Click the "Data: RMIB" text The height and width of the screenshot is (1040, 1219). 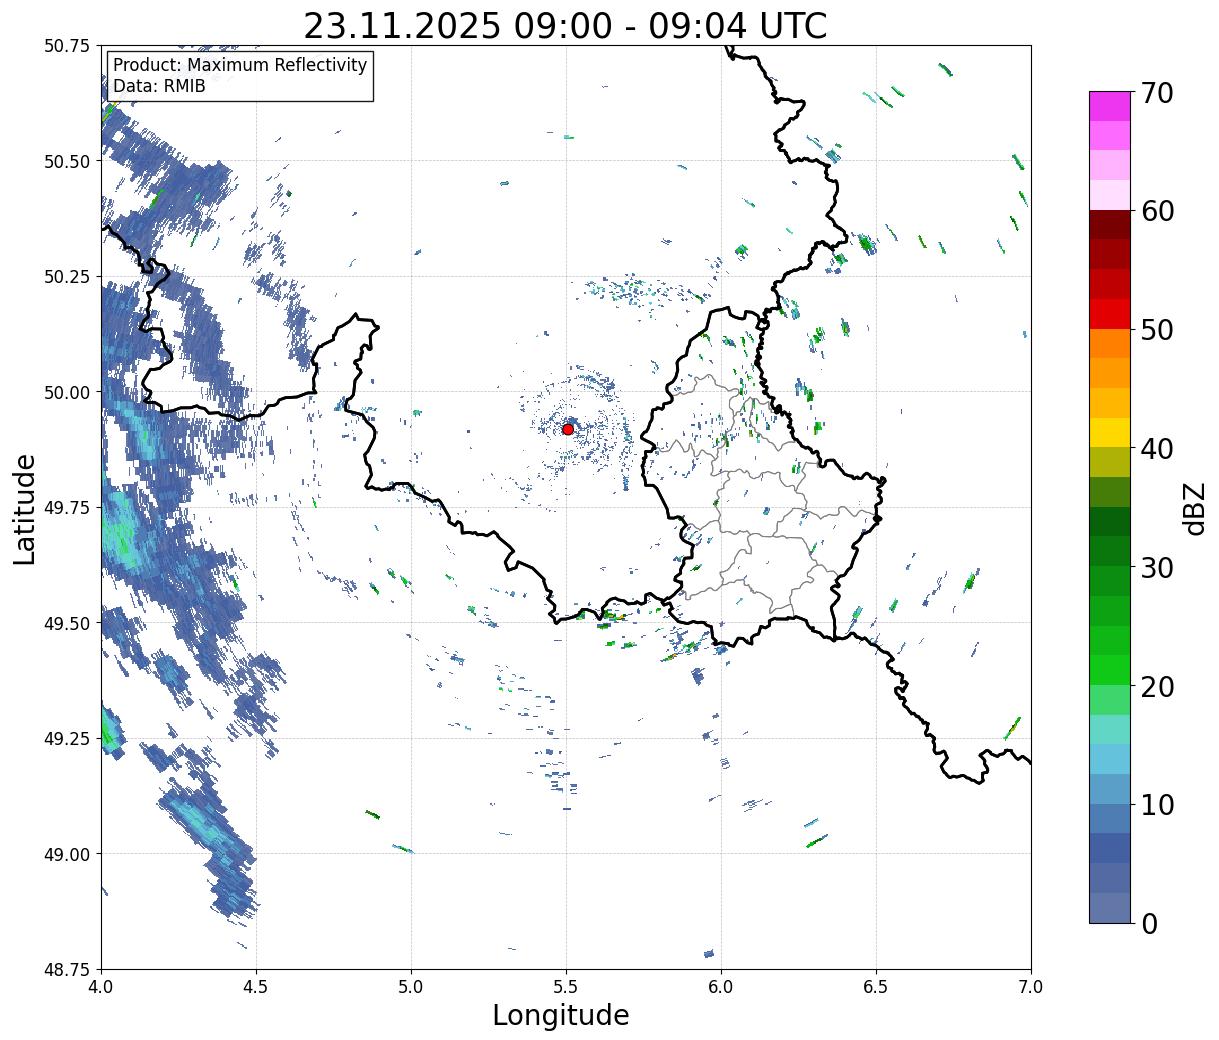coord(159,86)
